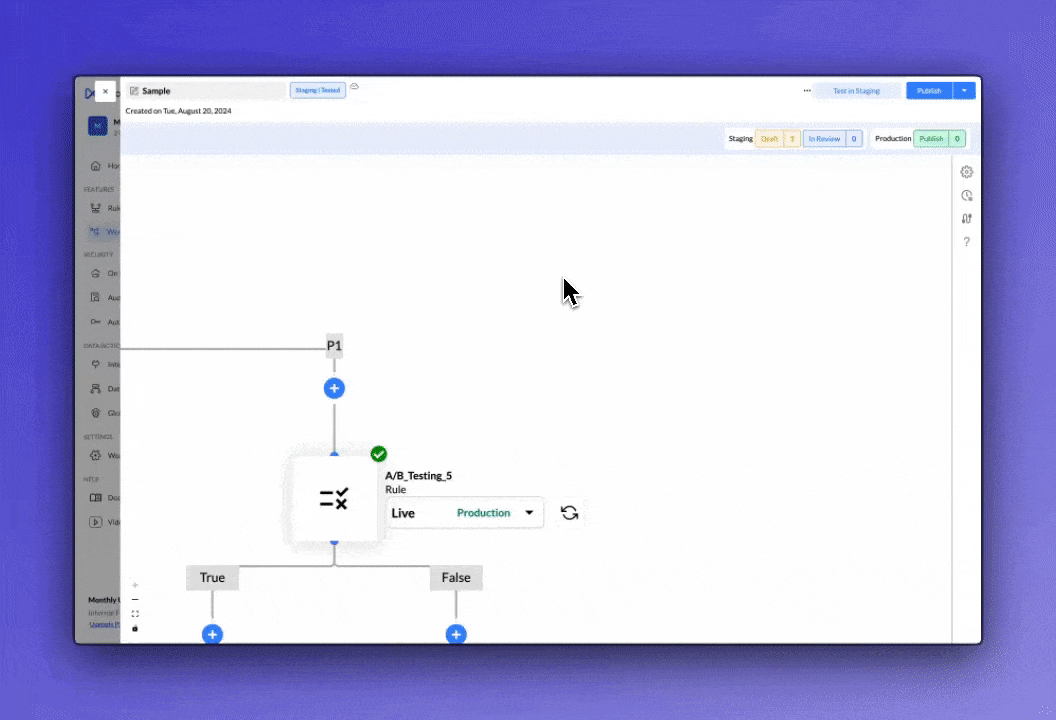Zoom out the canvas with minus control
The width and height of the screenshot is (1056, 720).
[135, 600]
